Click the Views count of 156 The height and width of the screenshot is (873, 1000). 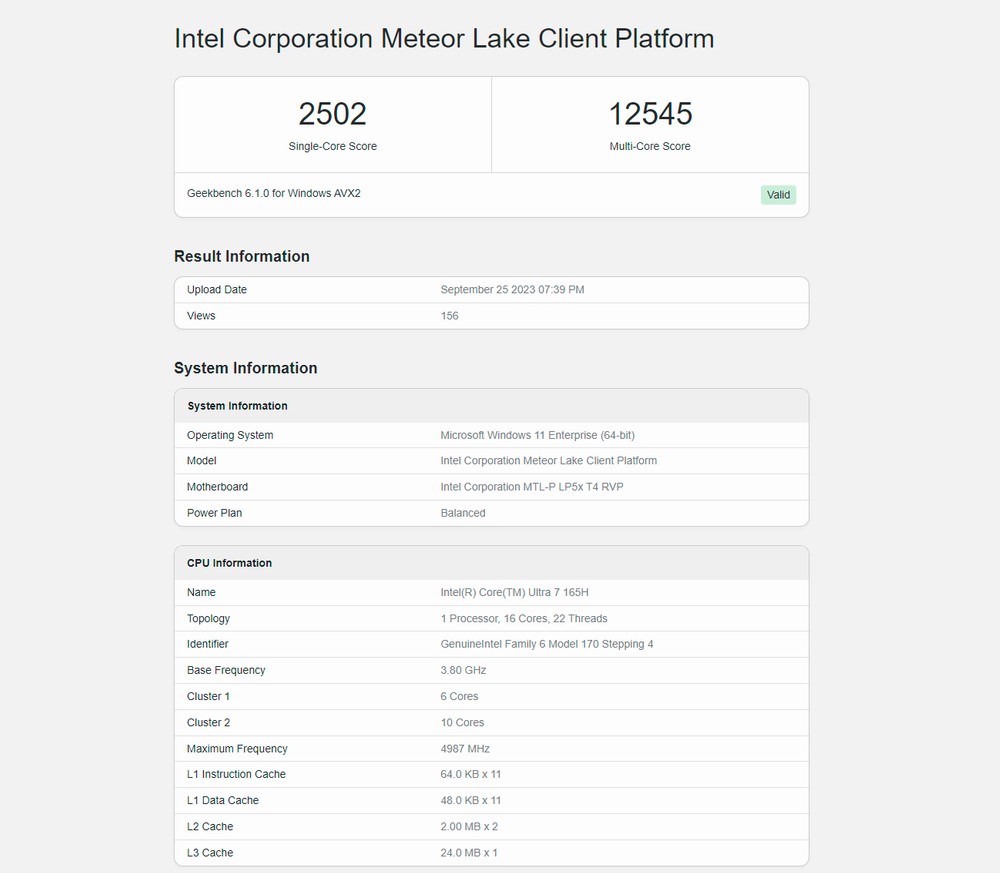pyautogui.click(x=449, y=316)
